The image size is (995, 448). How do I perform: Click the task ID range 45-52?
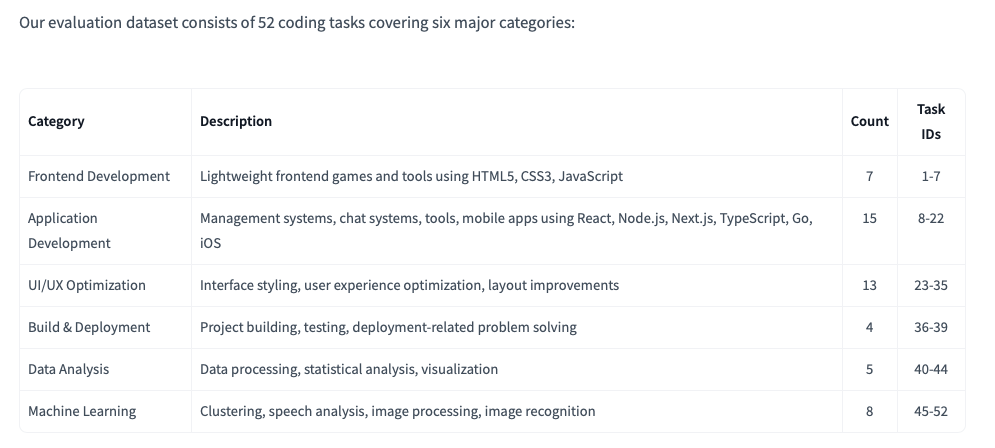pyautogui.click(x=931, y=411)
